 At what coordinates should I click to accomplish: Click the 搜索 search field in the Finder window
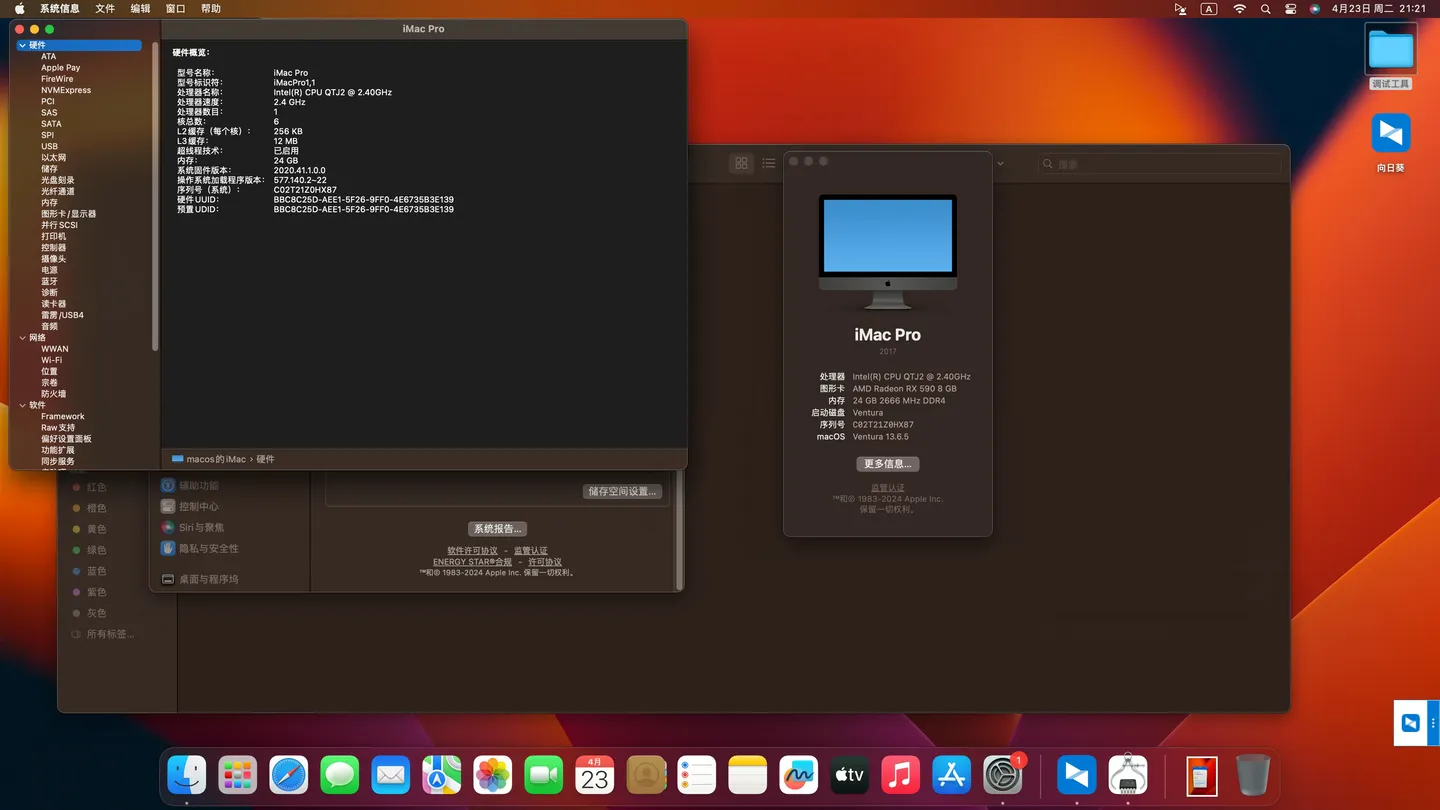[1160, 163]
